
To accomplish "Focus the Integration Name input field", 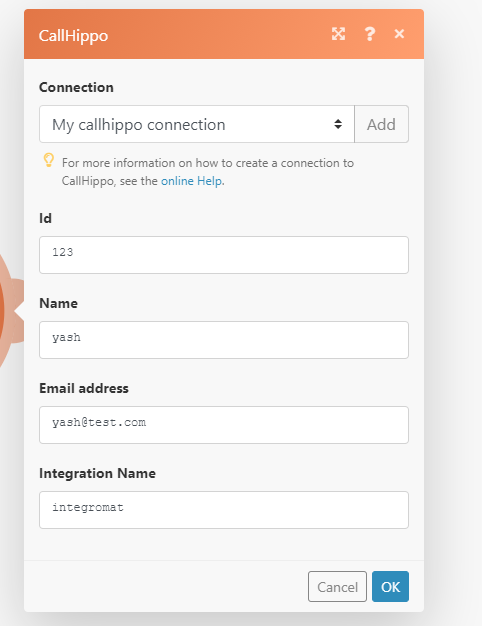I will 224,510.
